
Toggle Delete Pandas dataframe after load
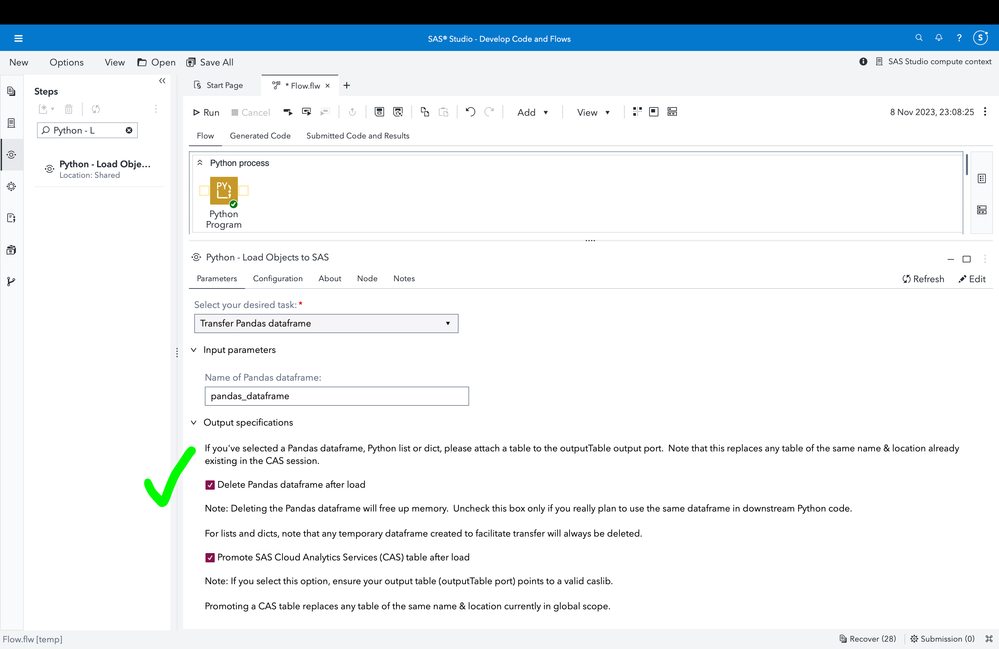tap(210, 485)
